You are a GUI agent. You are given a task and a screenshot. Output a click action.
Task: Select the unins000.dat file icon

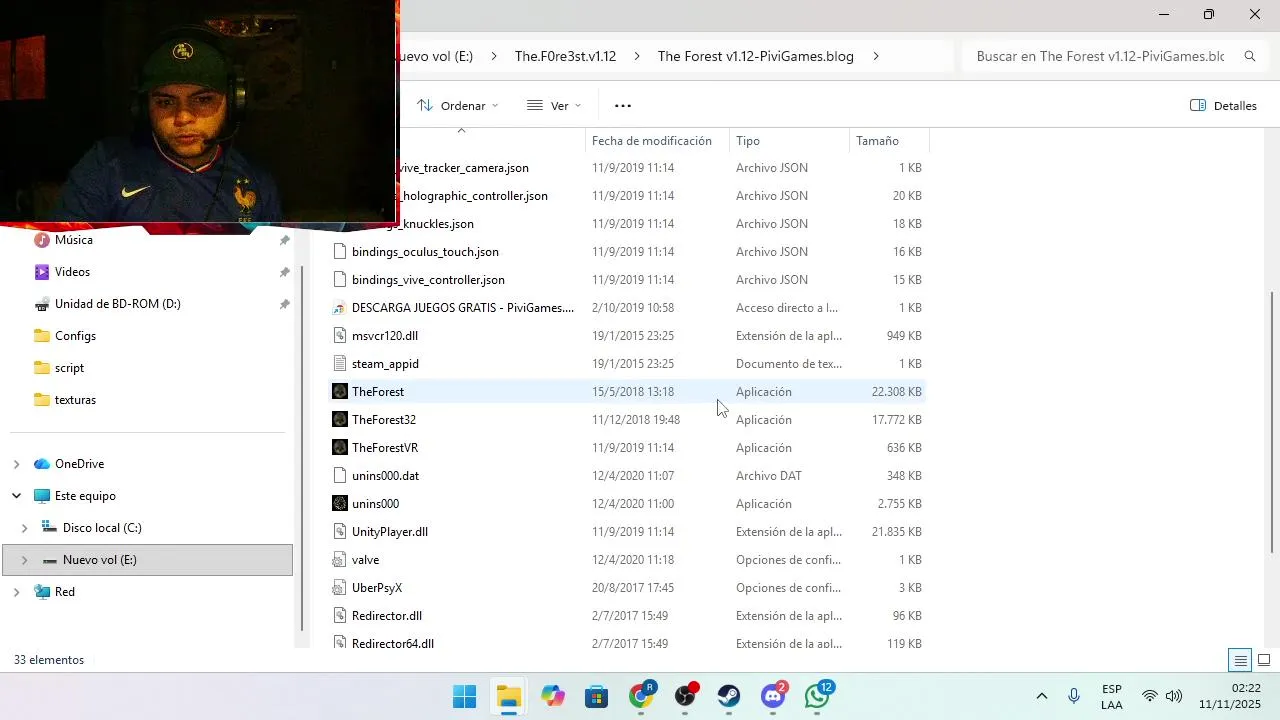pyautogui.click(x=340, y=476)
